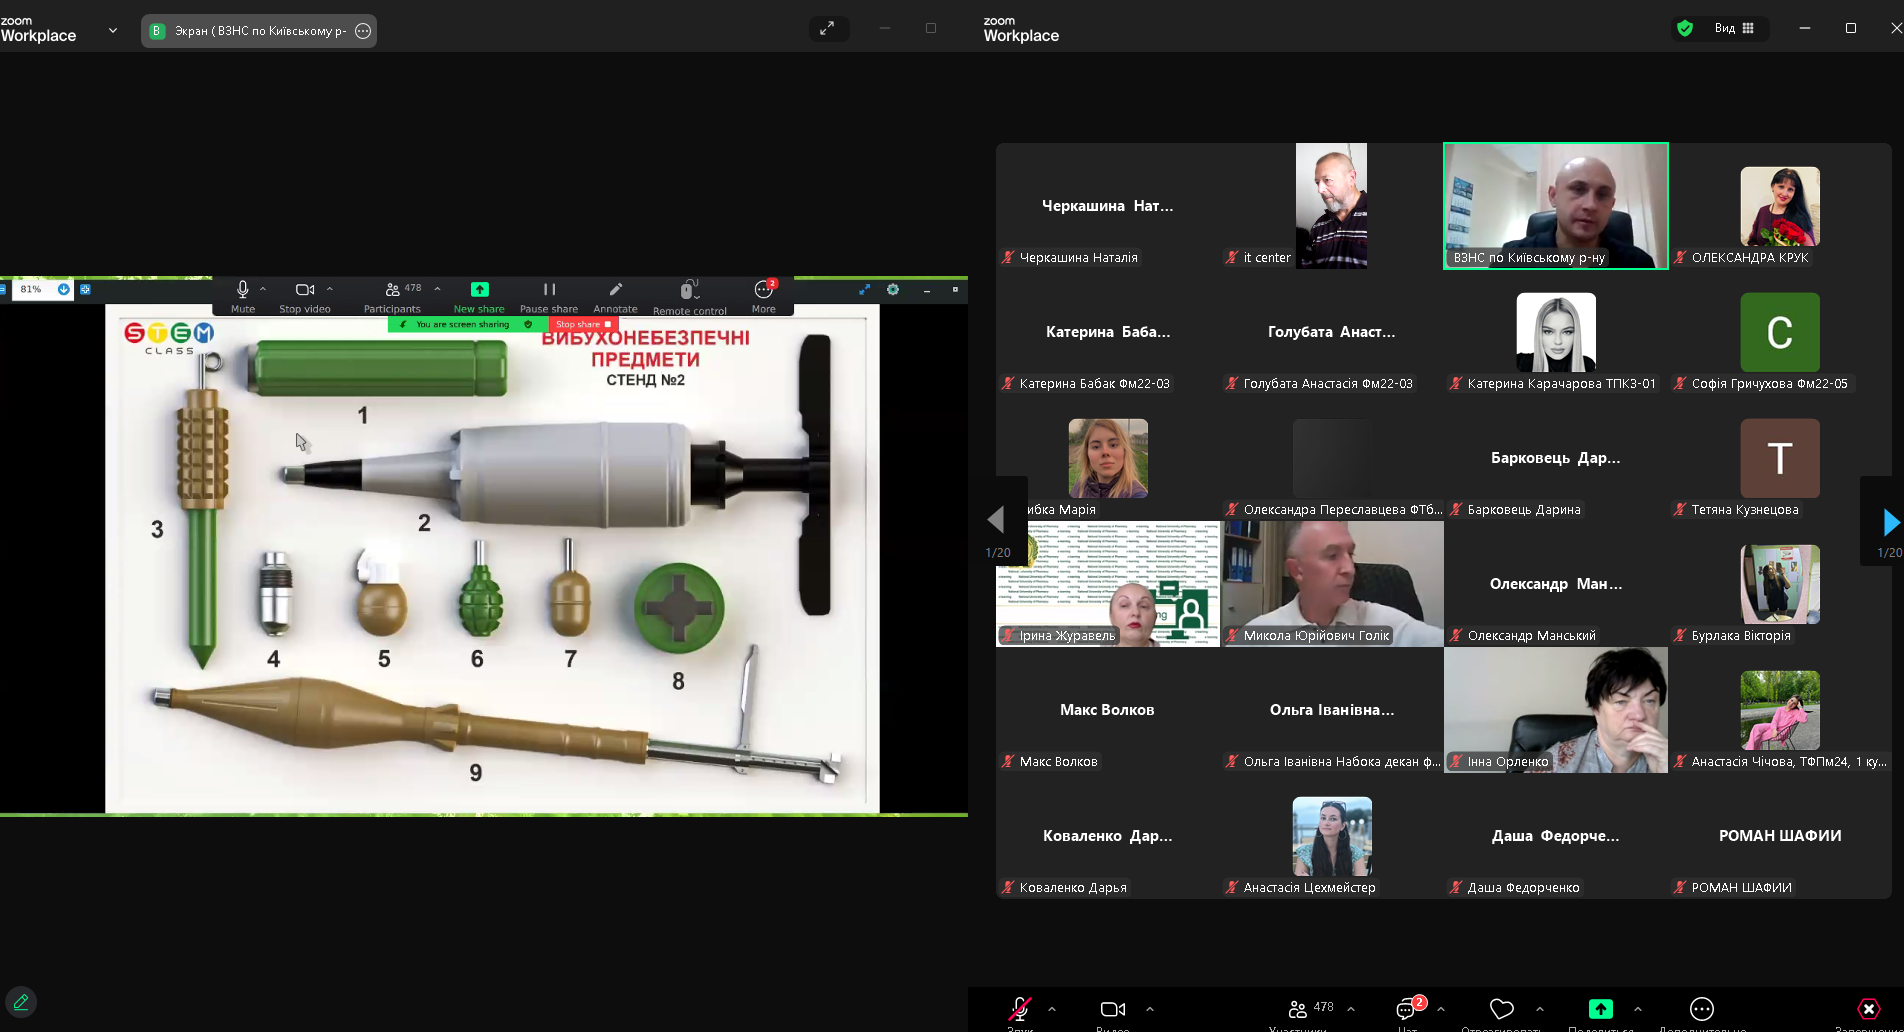This screenshot has width=1904, height=1032.
Task: Click the red Stop share button
Action: (x=583, y=324)
